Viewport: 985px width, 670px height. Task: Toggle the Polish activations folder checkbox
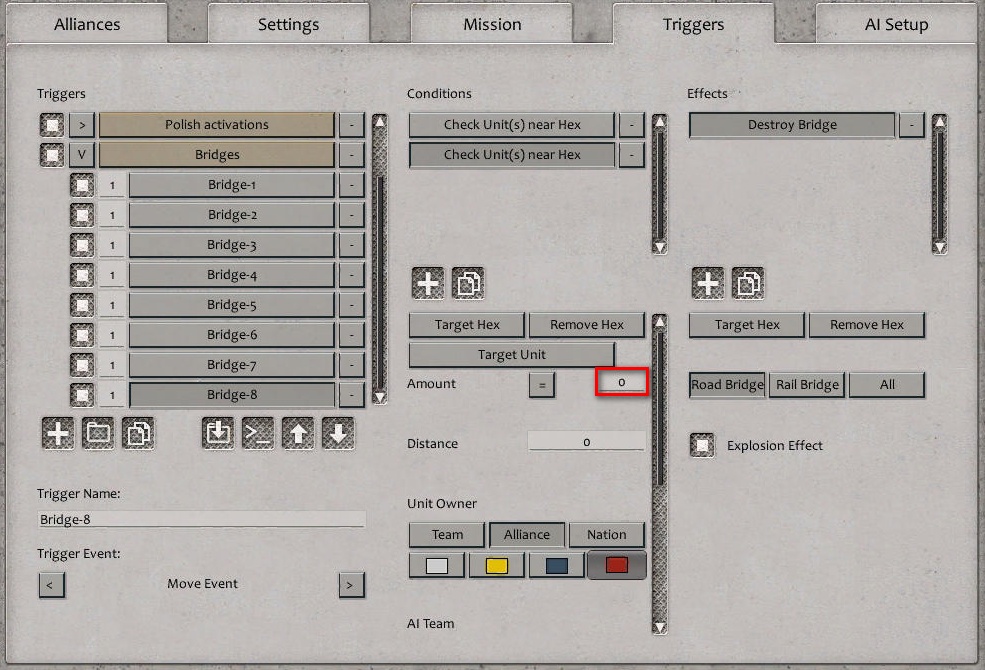click(x=52, y=125)
